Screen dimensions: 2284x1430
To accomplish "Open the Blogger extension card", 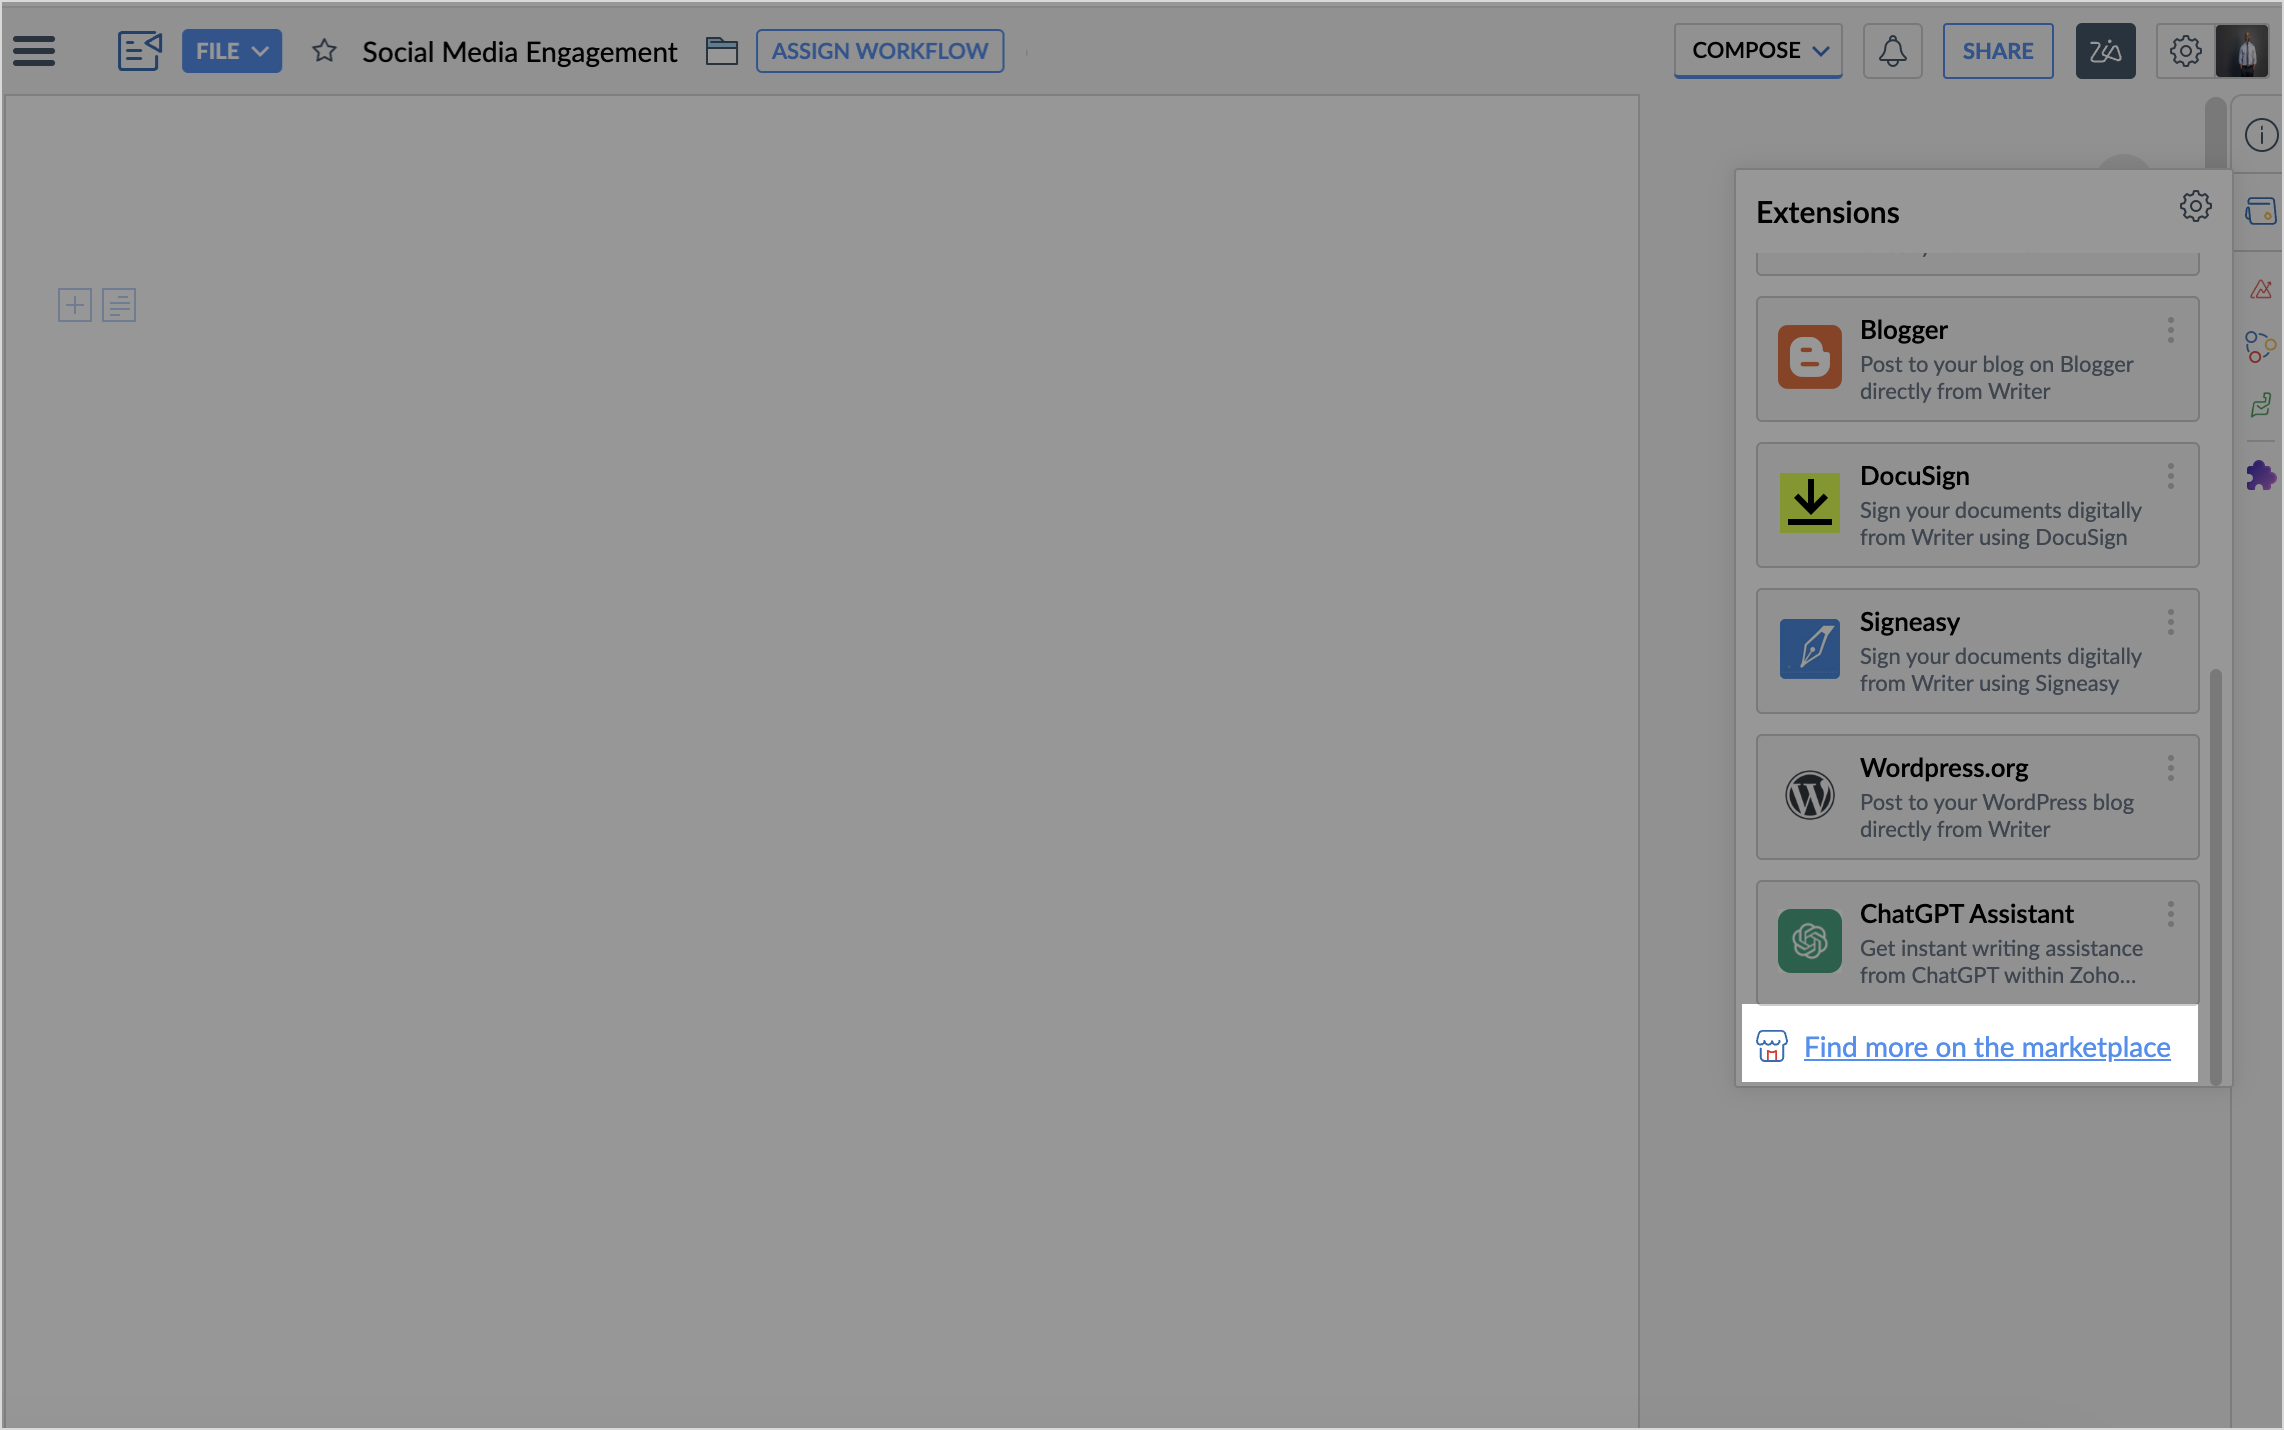I will (x=1977, y=359).
